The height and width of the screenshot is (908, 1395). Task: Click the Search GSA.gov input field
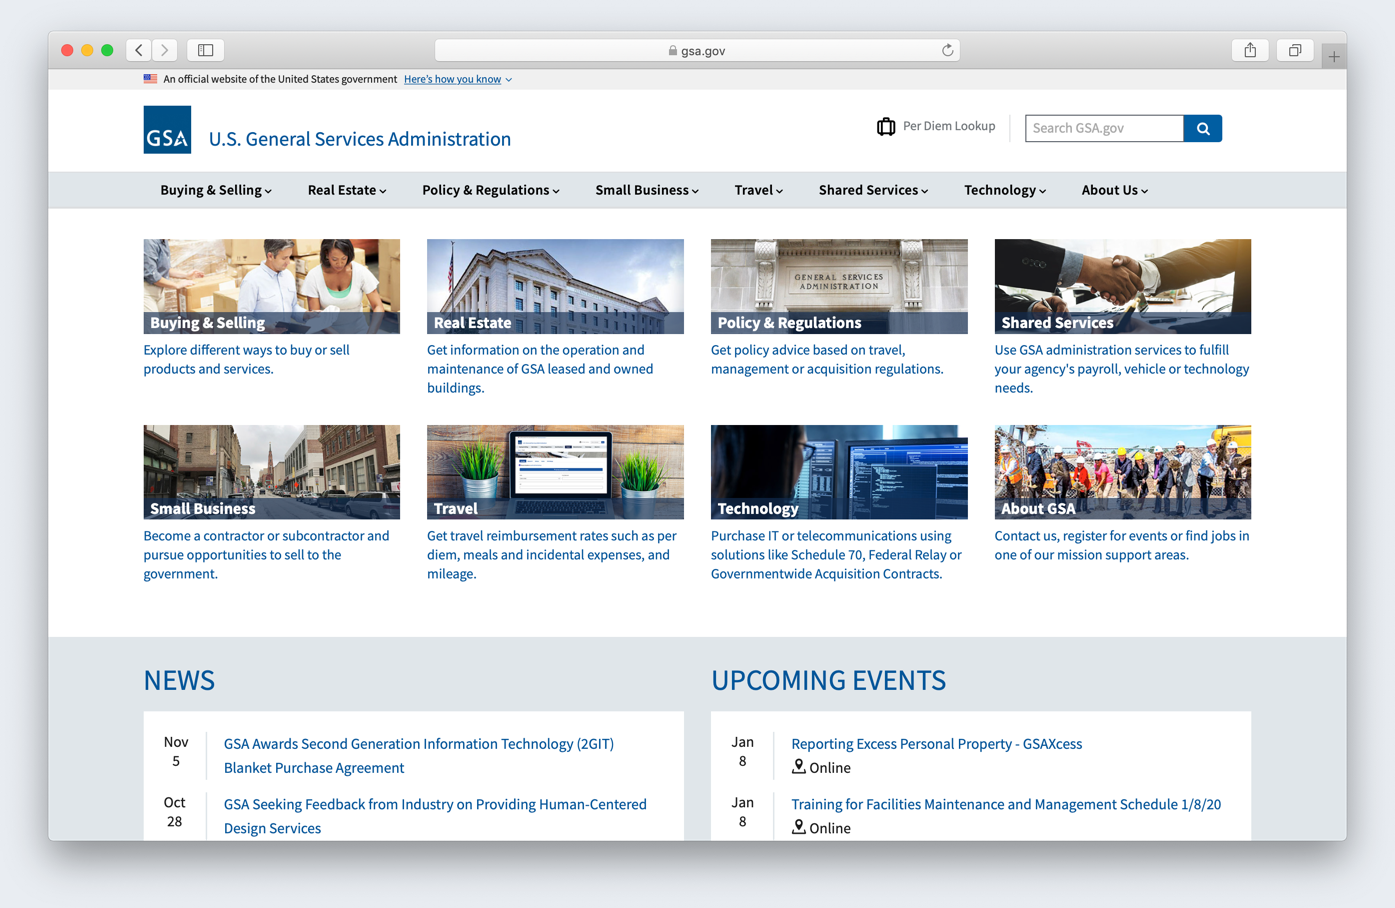1104,128
